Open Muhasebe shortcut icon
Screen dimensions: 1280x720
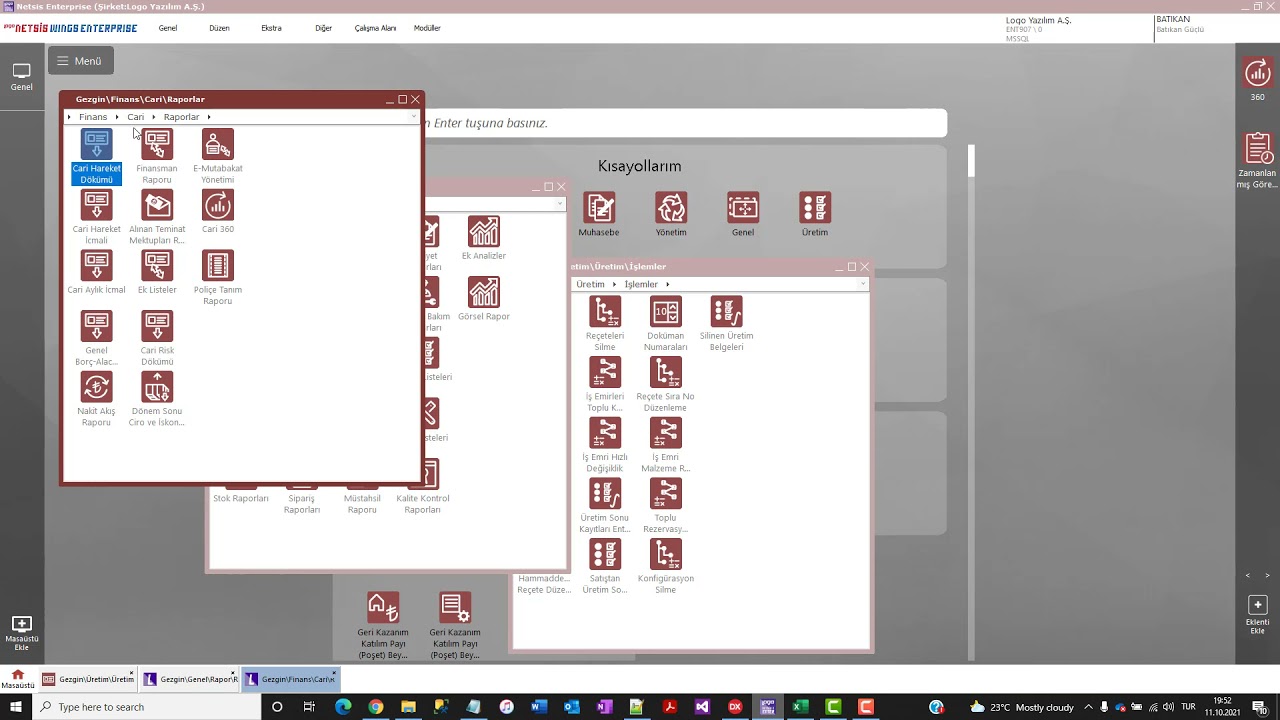click(599, 208)
